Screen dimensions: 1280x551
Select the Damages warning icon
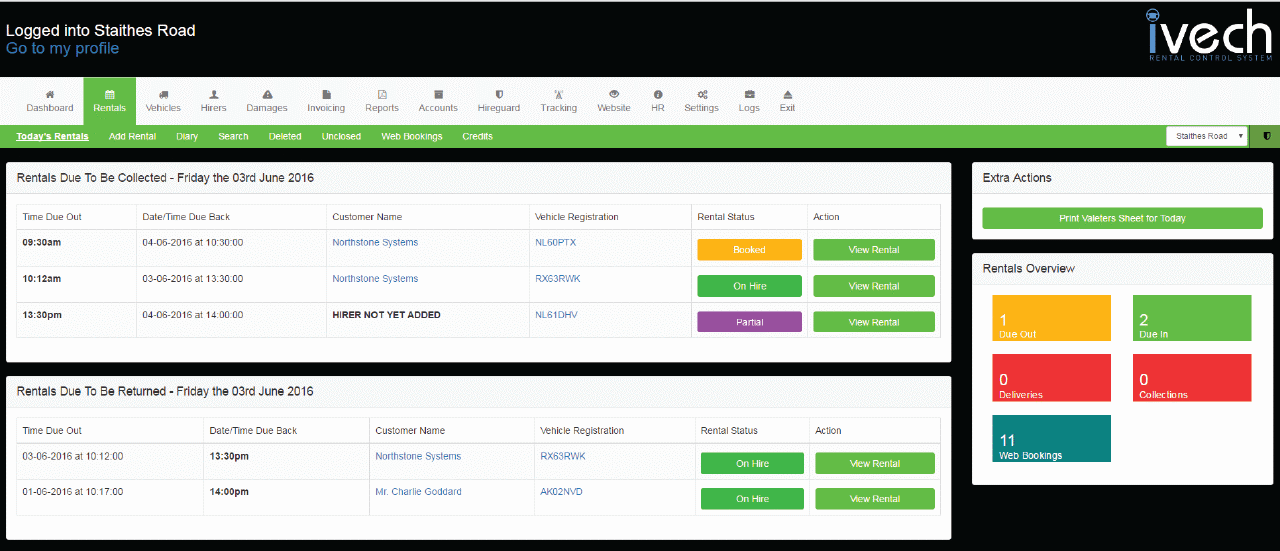[267, 94]
